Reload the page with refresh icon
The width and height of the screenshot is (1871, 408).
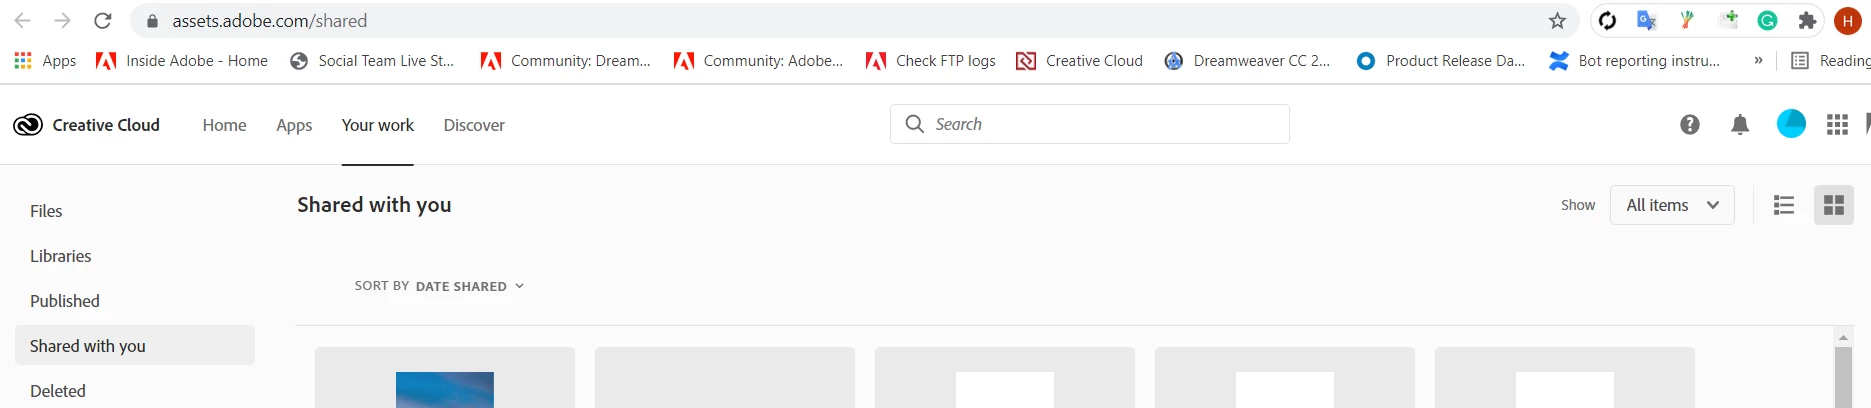[x=102, y=21]
